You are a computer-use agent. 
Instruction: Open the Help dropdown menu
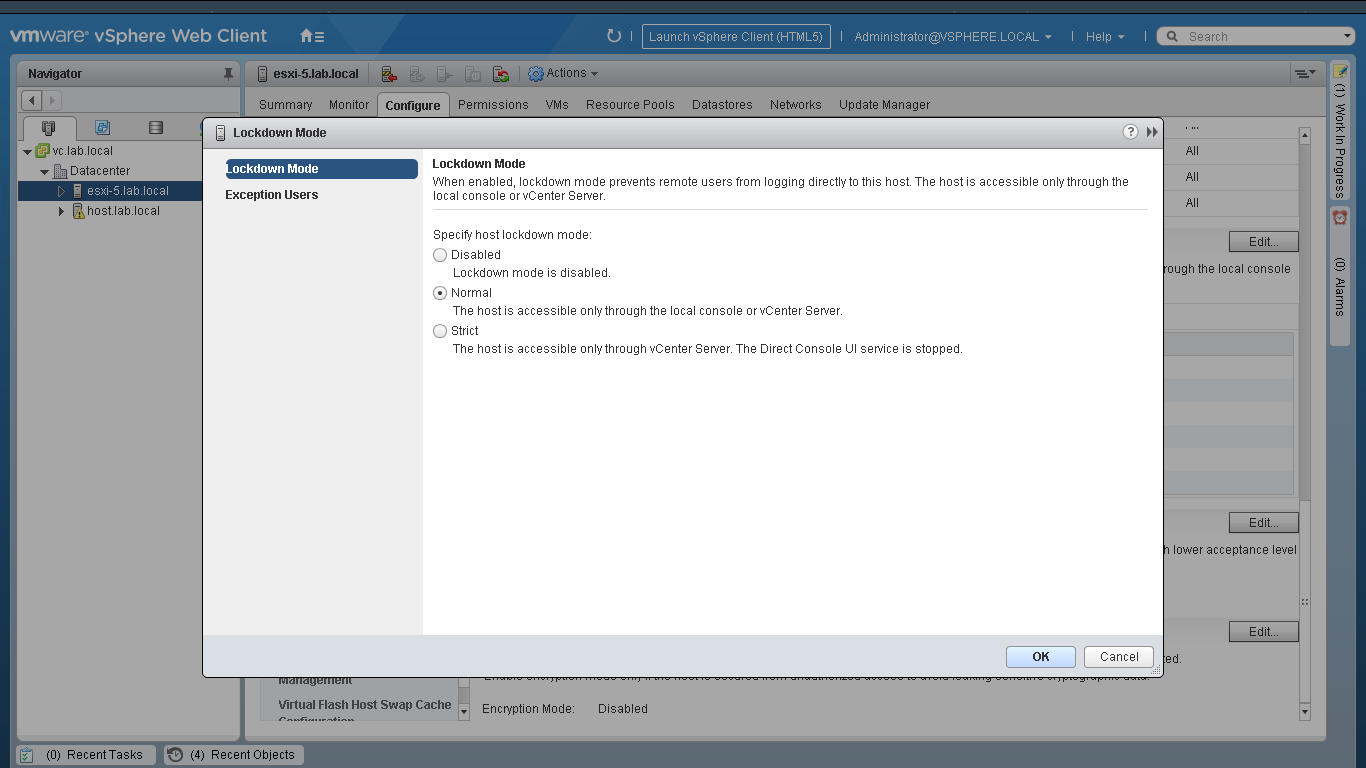pos(1104,36)
